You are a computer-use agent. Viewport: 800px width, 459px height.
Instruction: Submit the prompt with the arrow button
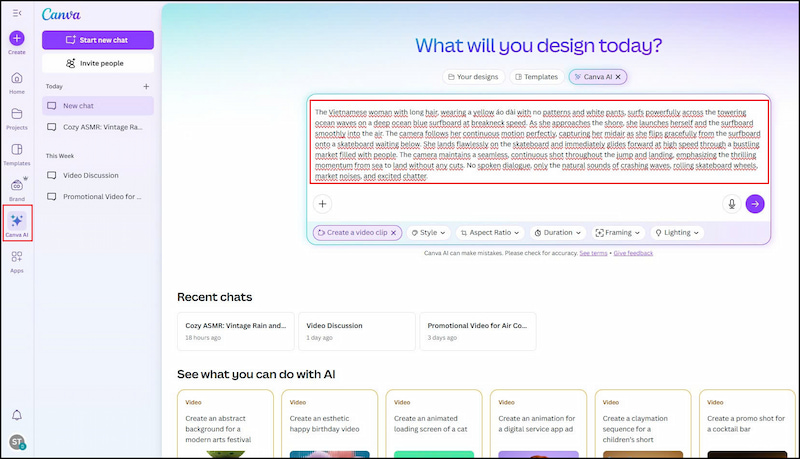(755, 204)
